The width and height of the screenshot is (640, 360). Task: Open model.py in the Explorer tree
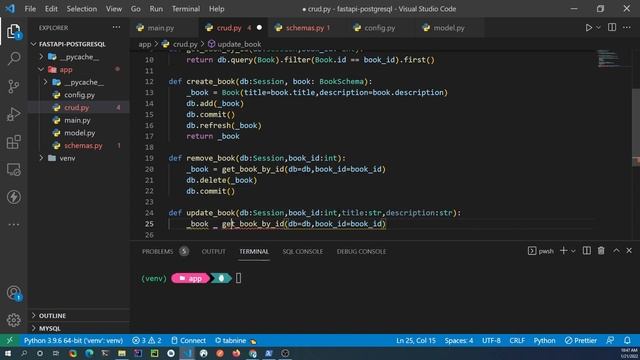point(79,133)
